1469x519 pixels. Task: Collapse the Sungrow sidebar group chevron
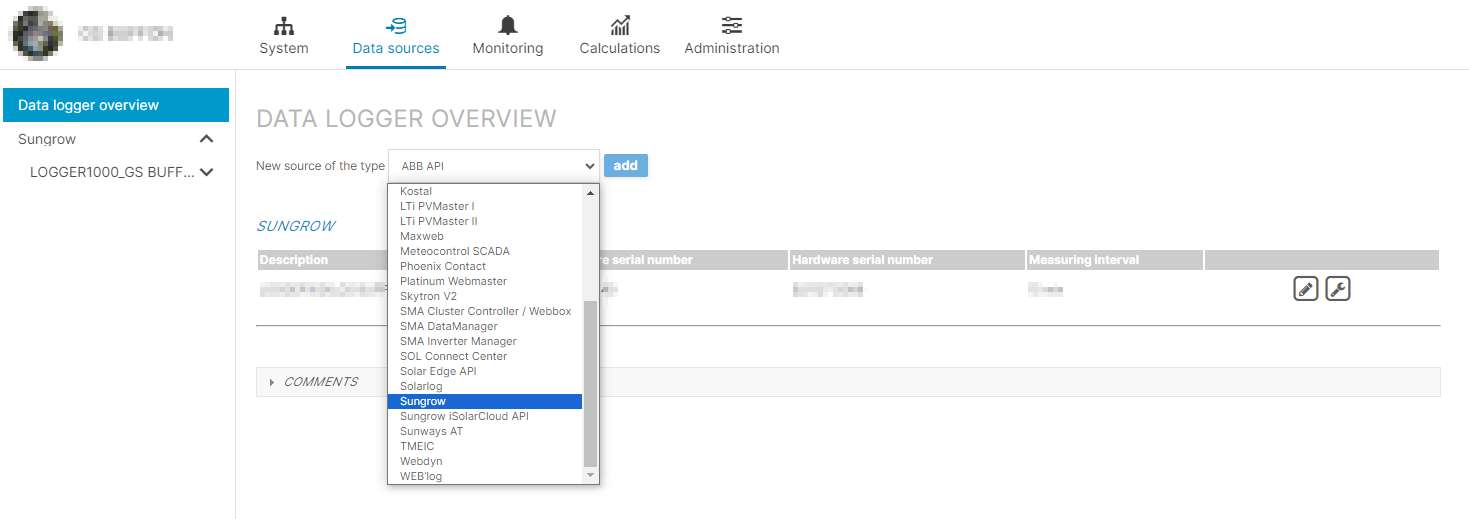click(207, 139)
